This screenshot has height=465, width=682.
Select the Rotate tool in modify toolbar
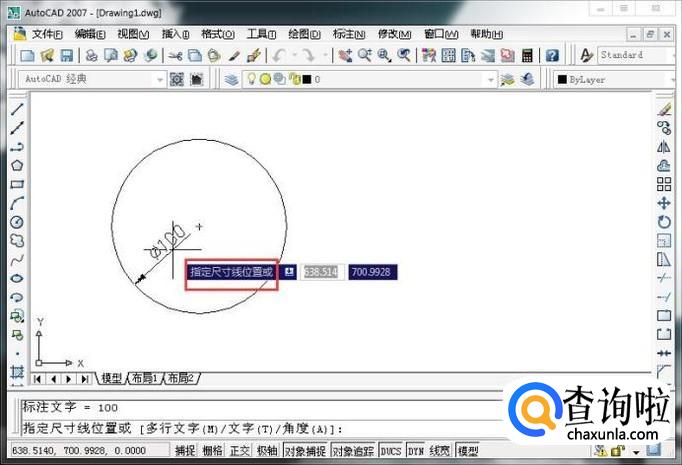pyautogui.click(x=664, y=222)
